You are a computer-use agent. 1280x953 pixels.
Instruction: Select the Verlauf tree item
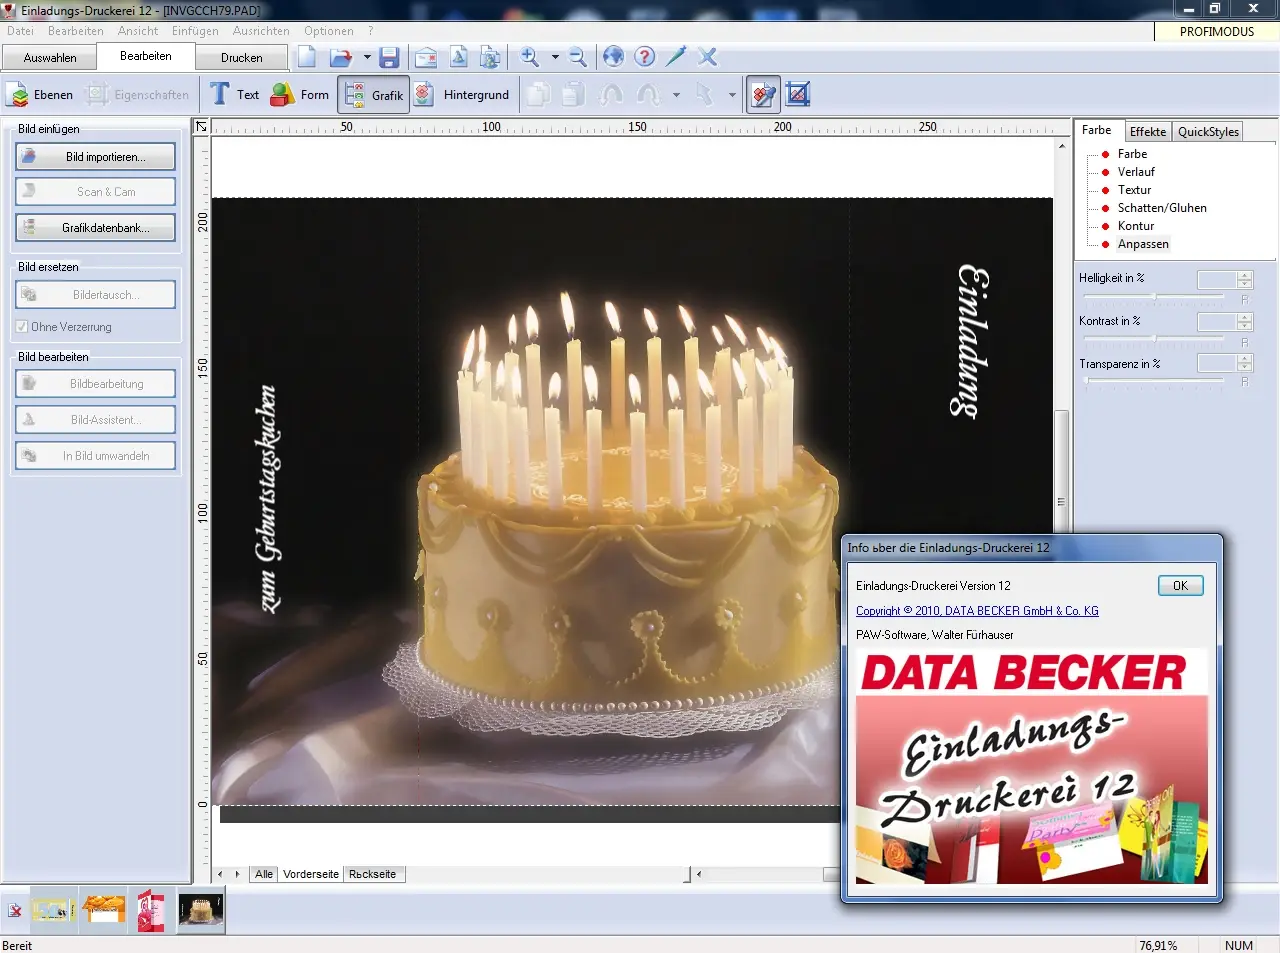(1136, 172)
